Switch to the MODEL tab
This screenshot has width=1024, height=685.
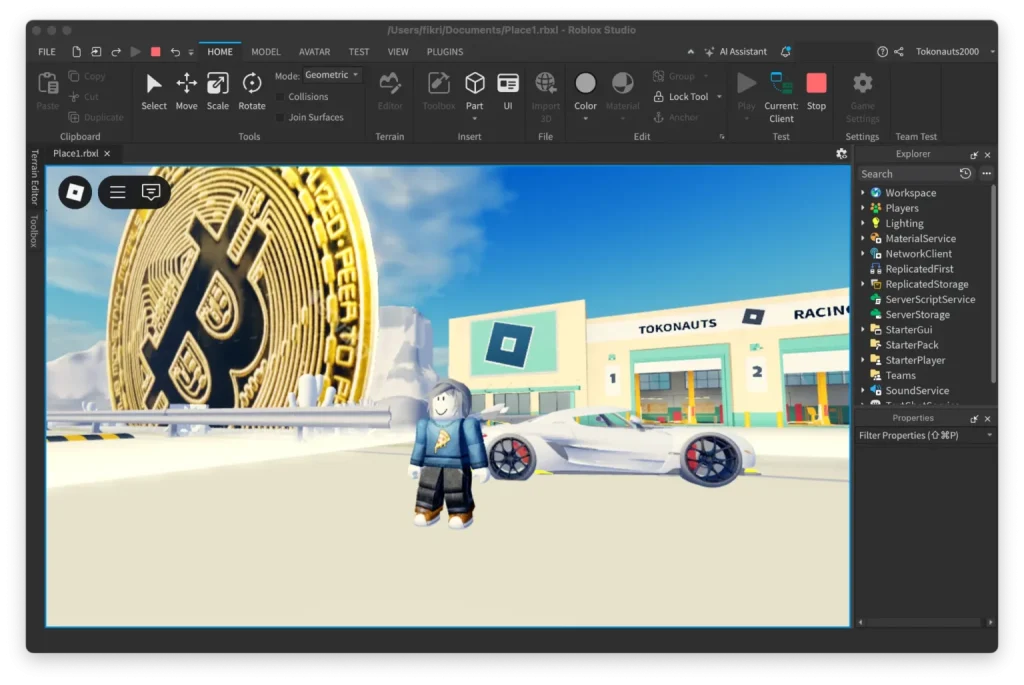(x=266, y=52)
